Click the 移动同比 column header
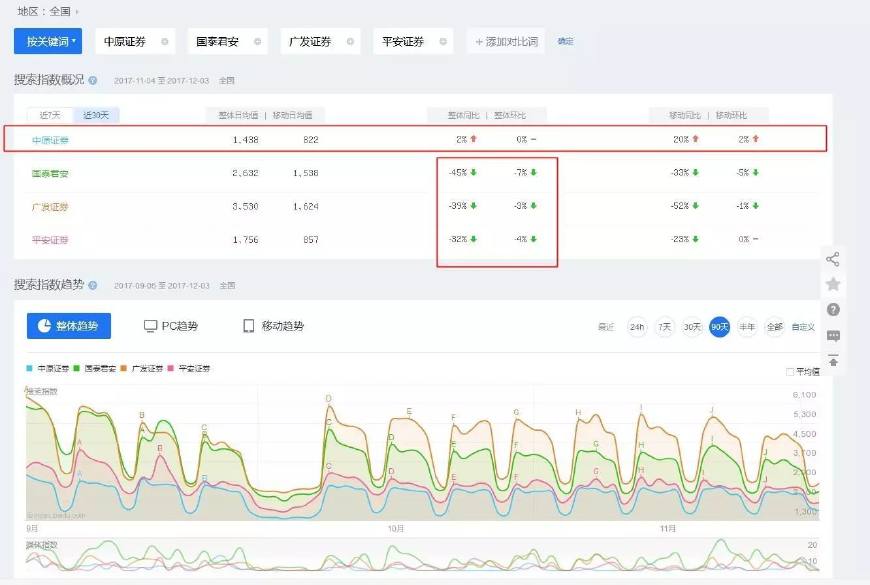The image size is (870, 585). (x=685, y=115)
